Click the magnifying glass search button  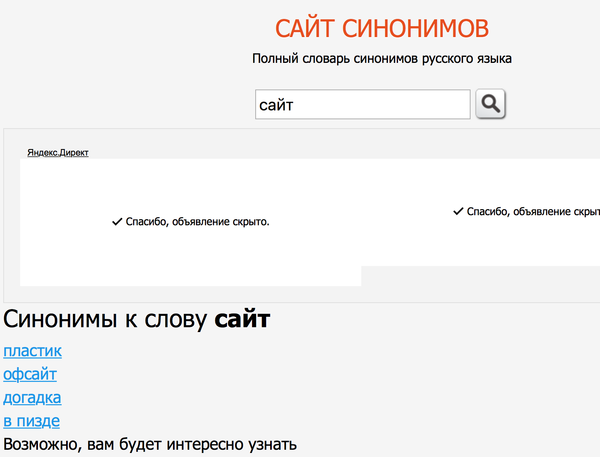(491, 104)
